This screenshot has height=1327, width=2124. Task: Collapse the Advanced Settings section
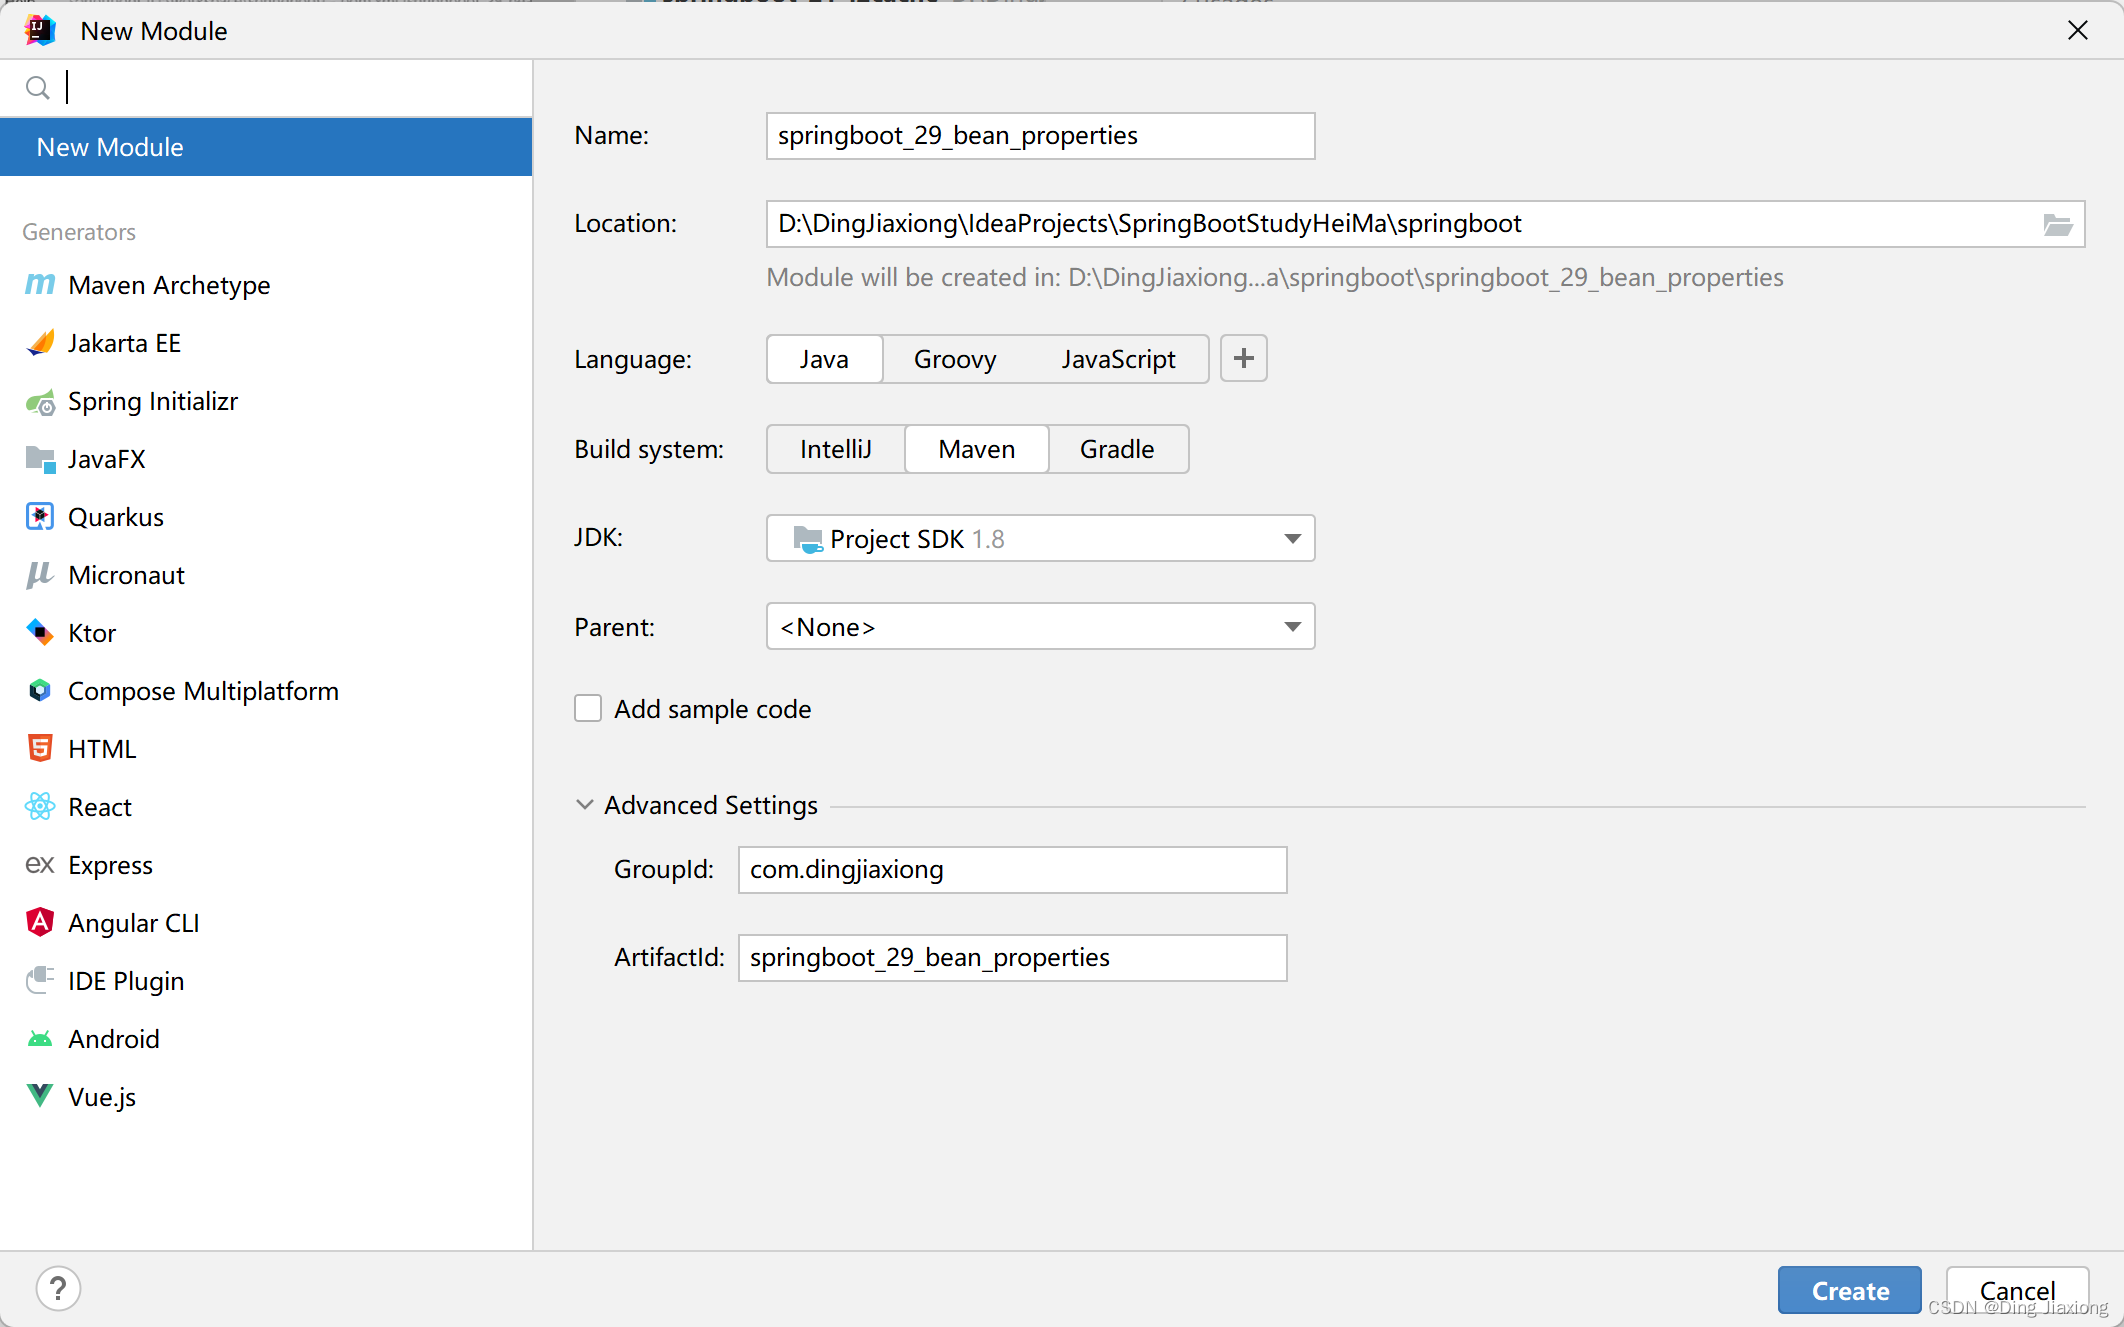pos(585,805)
